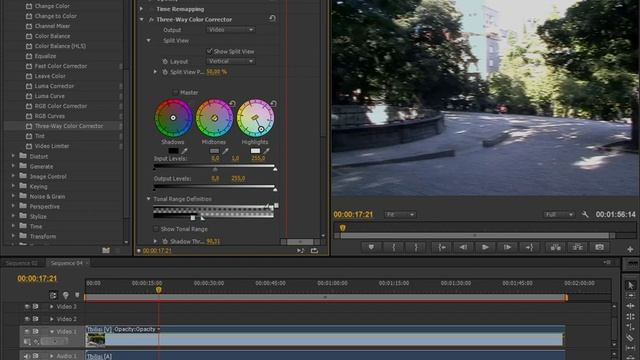
Task: Click the Mark Out button
Action: coord(416,247)
